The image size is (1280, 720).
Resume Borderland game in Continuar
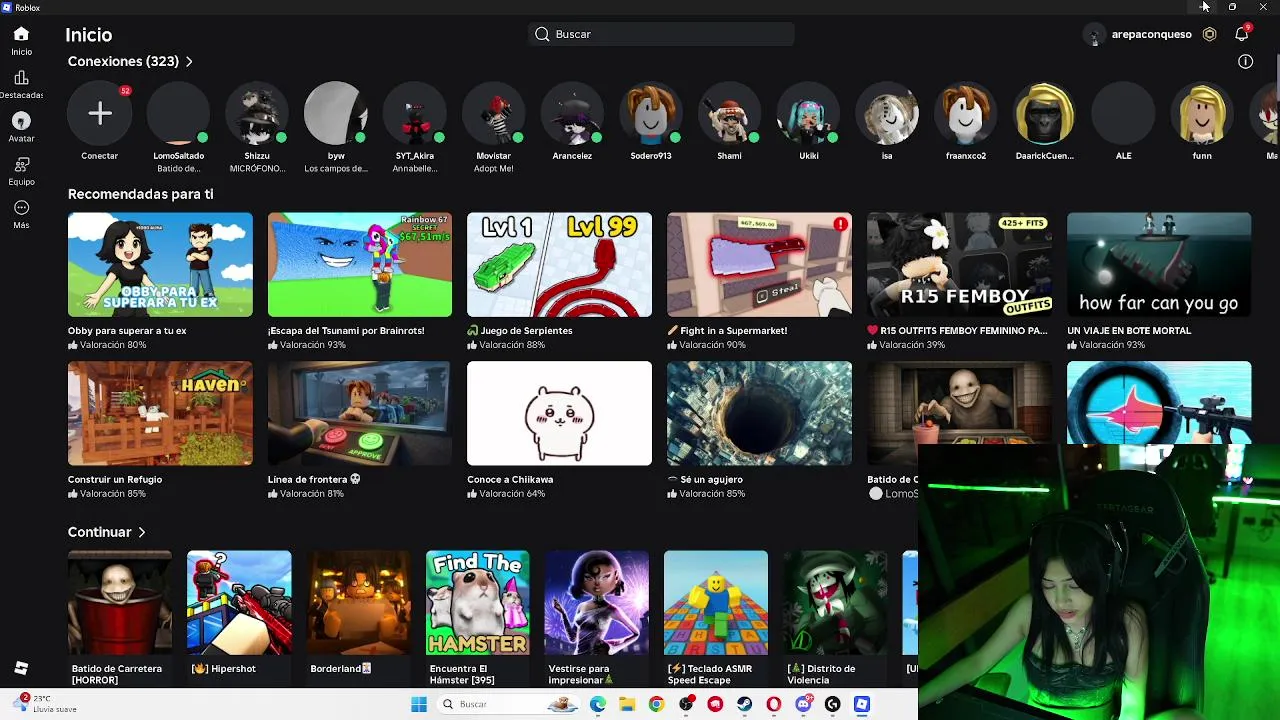tap(358, 603)
